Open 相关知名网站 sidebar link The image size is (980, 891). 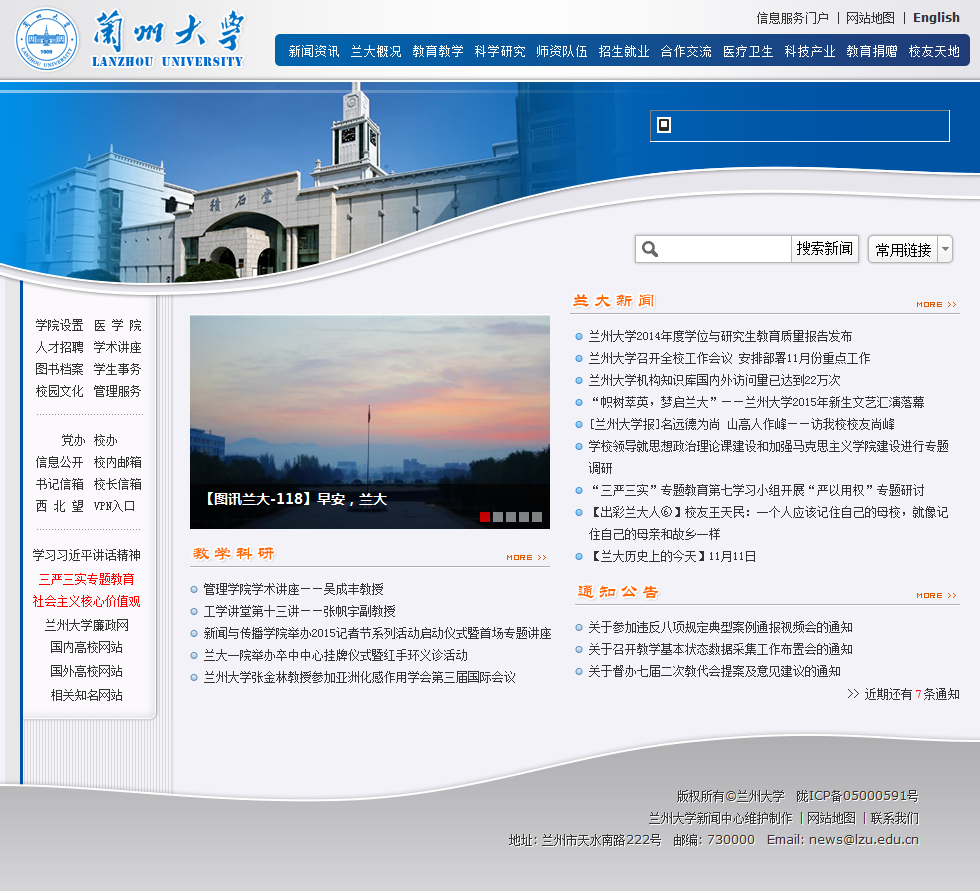[x=86, y=695]
